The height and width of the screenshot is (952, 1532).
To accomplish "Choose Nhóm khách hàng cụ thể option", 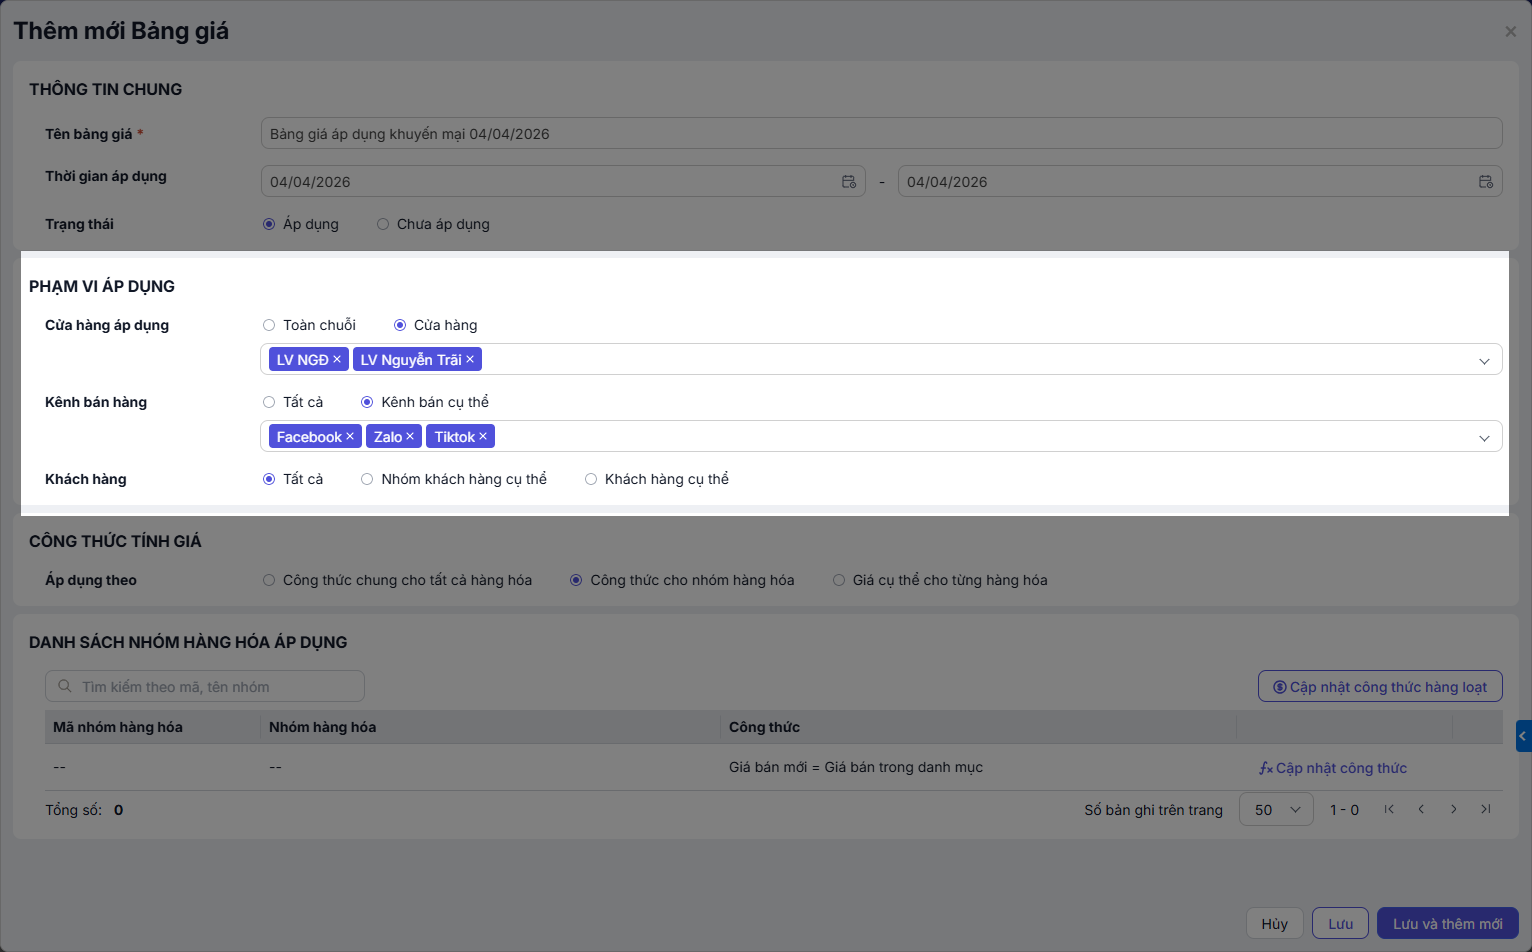I will tap(368, 479).
